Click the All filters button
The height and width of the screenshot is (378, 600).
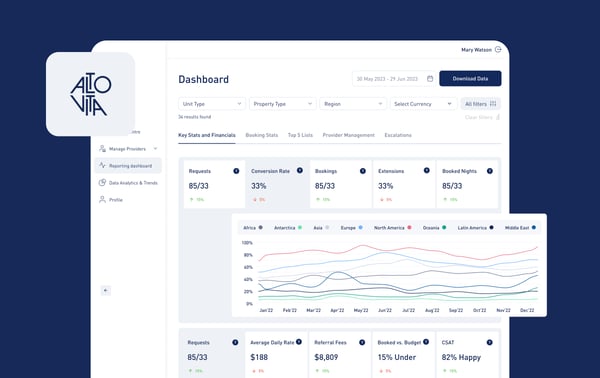point(481,104)
